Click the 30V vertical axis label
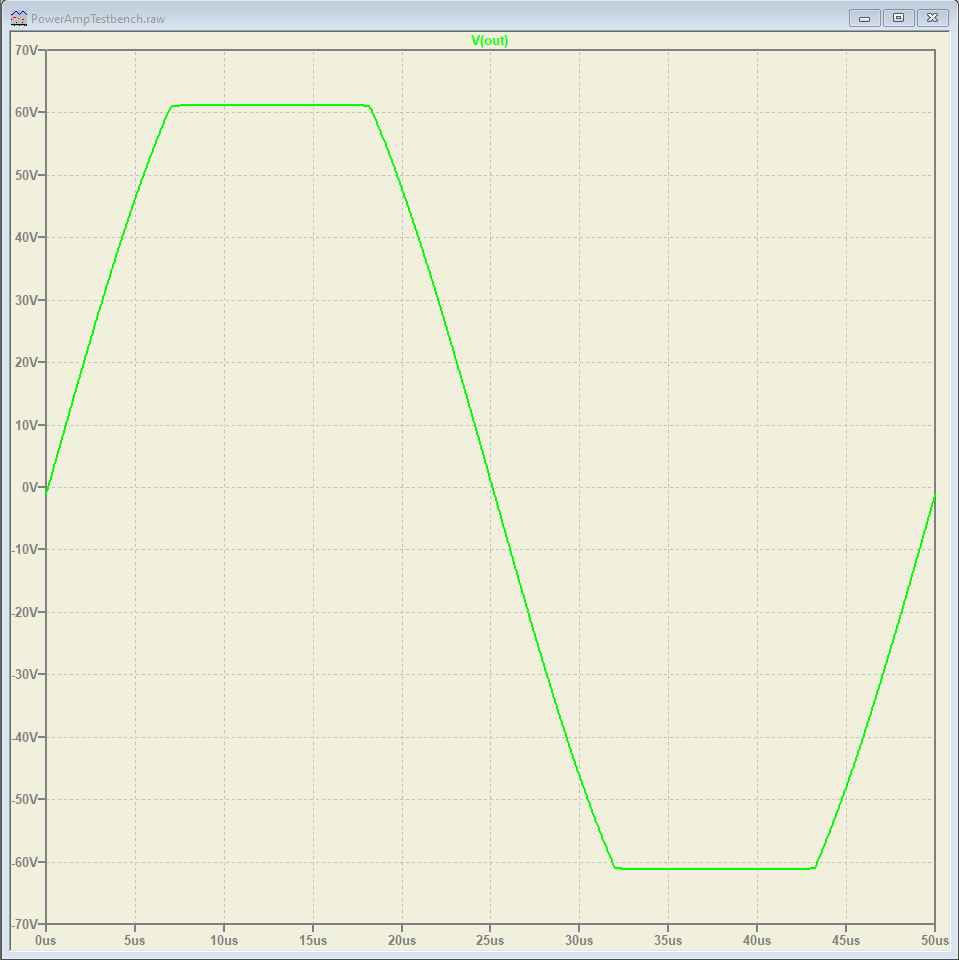This screenshot has height=960, width=959. 26,300
